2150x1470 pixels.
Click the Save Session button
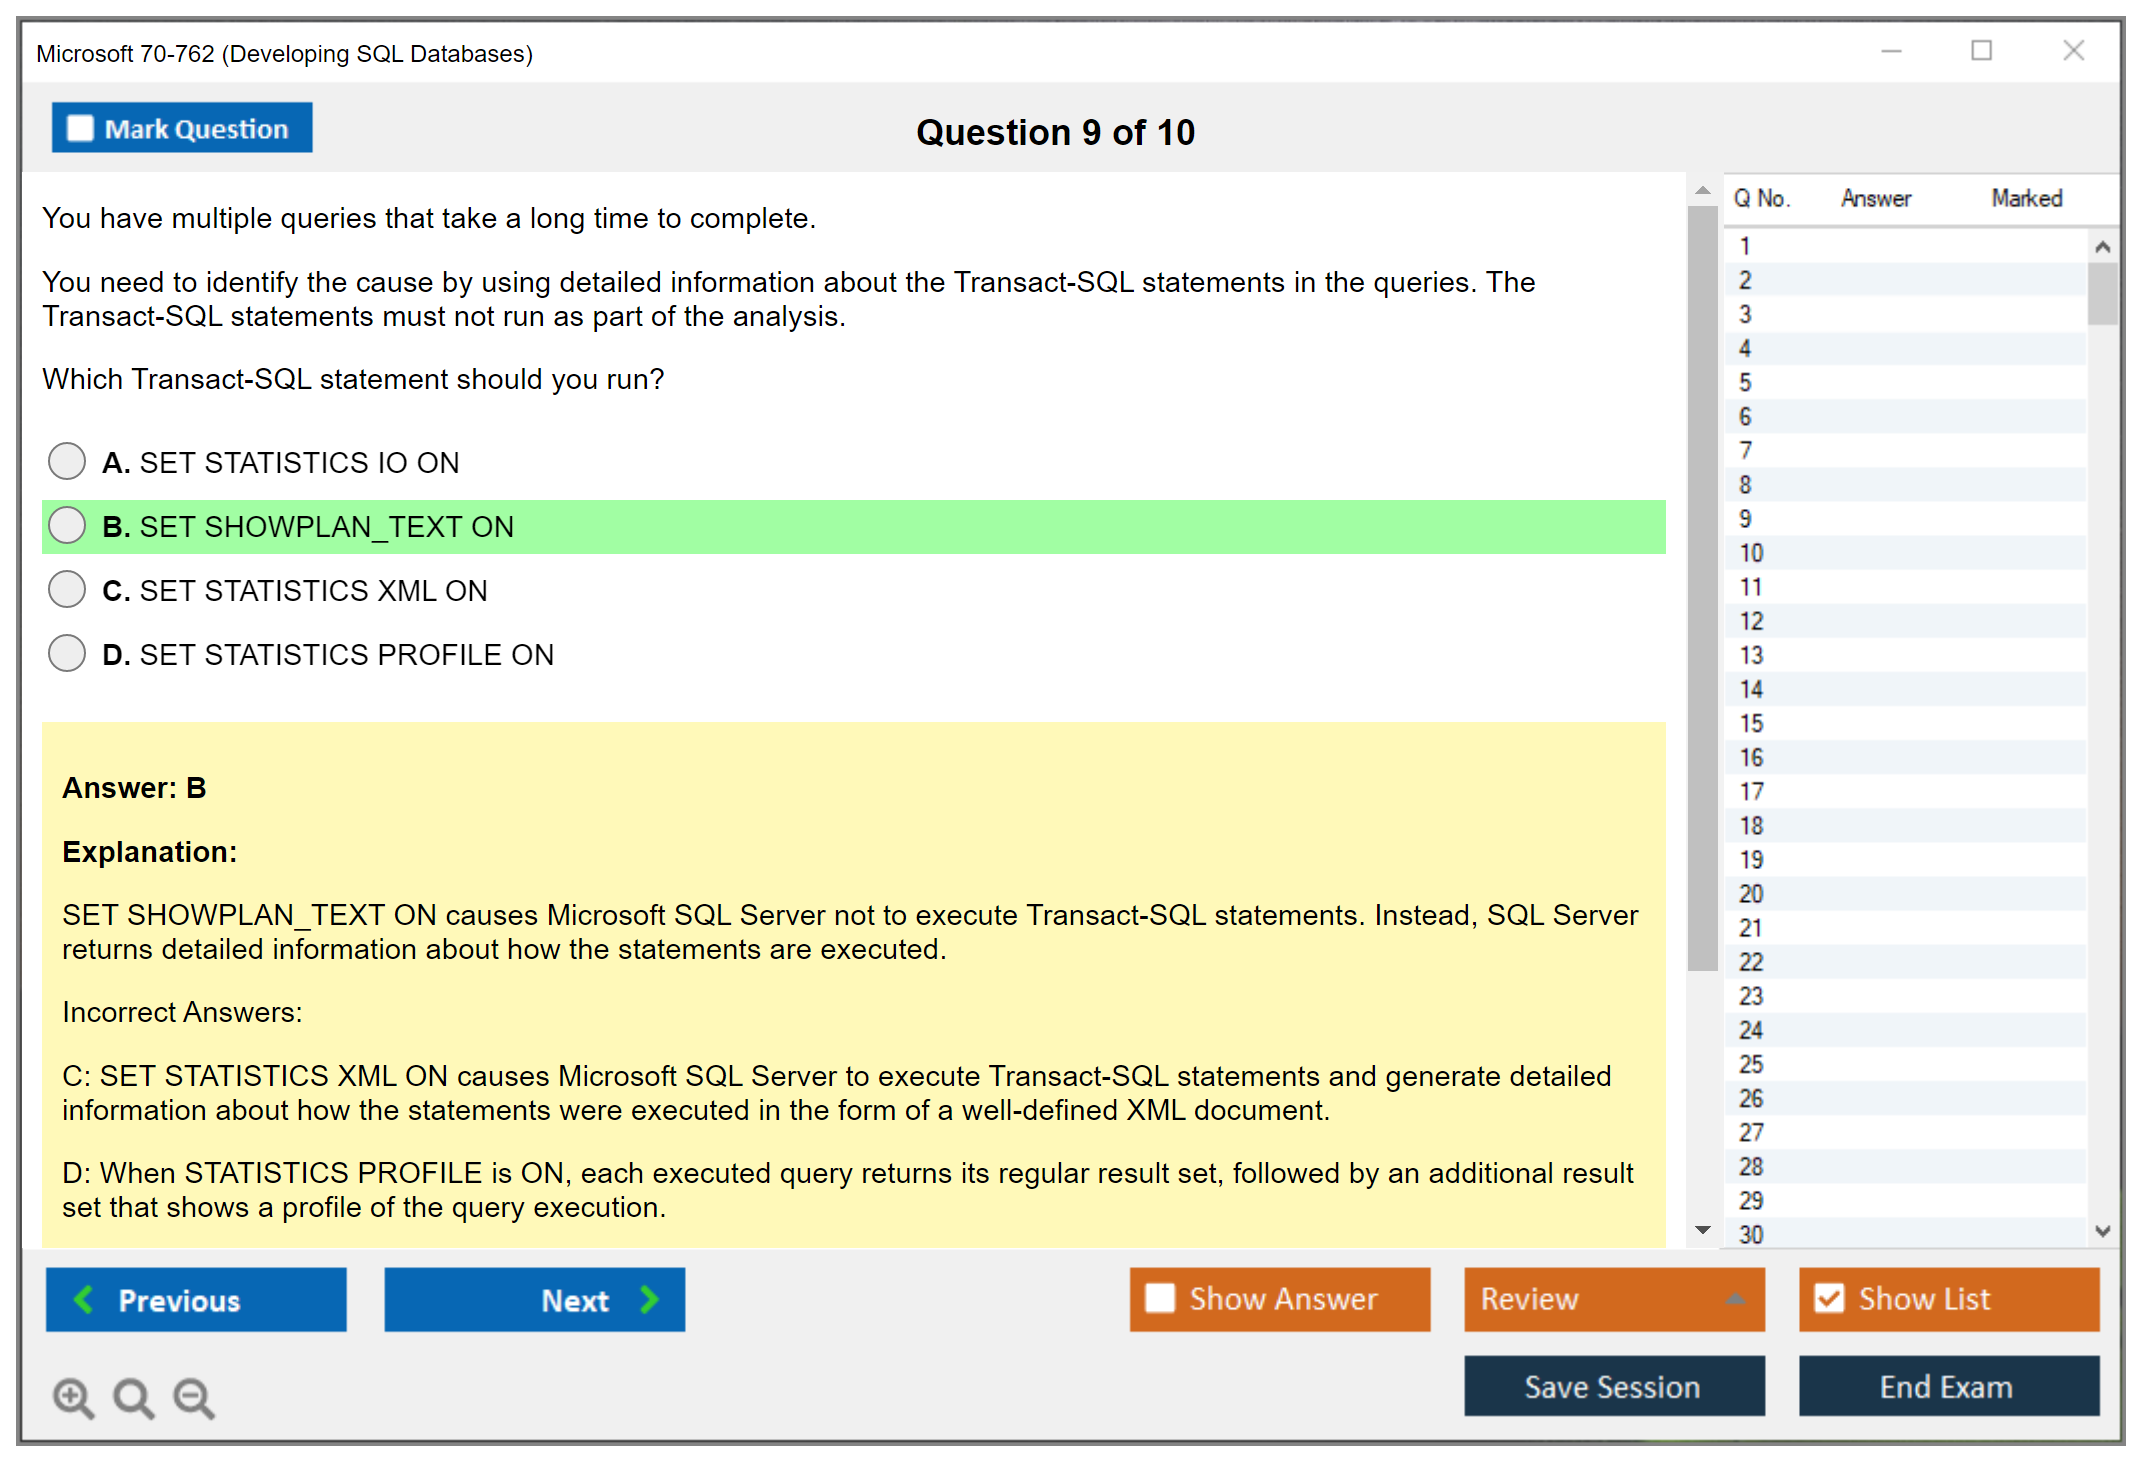1613,1386
